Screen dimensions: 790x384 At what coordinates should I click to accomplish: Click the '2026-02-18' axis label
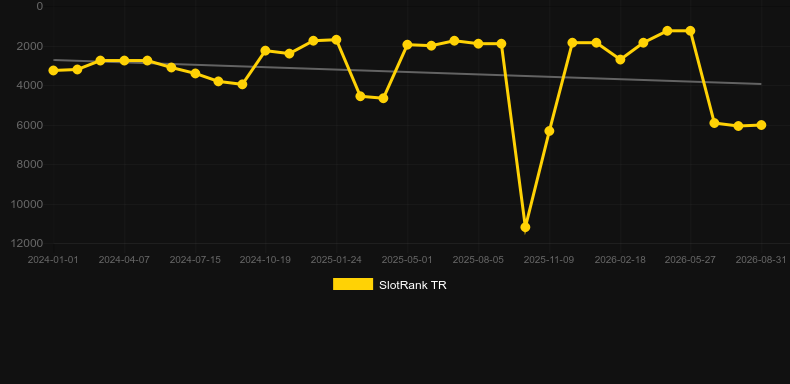click(x=620, y=260)
